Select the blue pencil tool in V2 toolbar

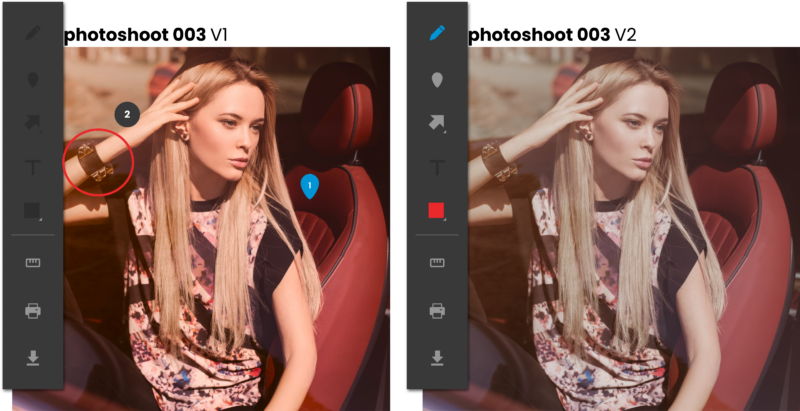pyautogui.click(x=437, y=33)
